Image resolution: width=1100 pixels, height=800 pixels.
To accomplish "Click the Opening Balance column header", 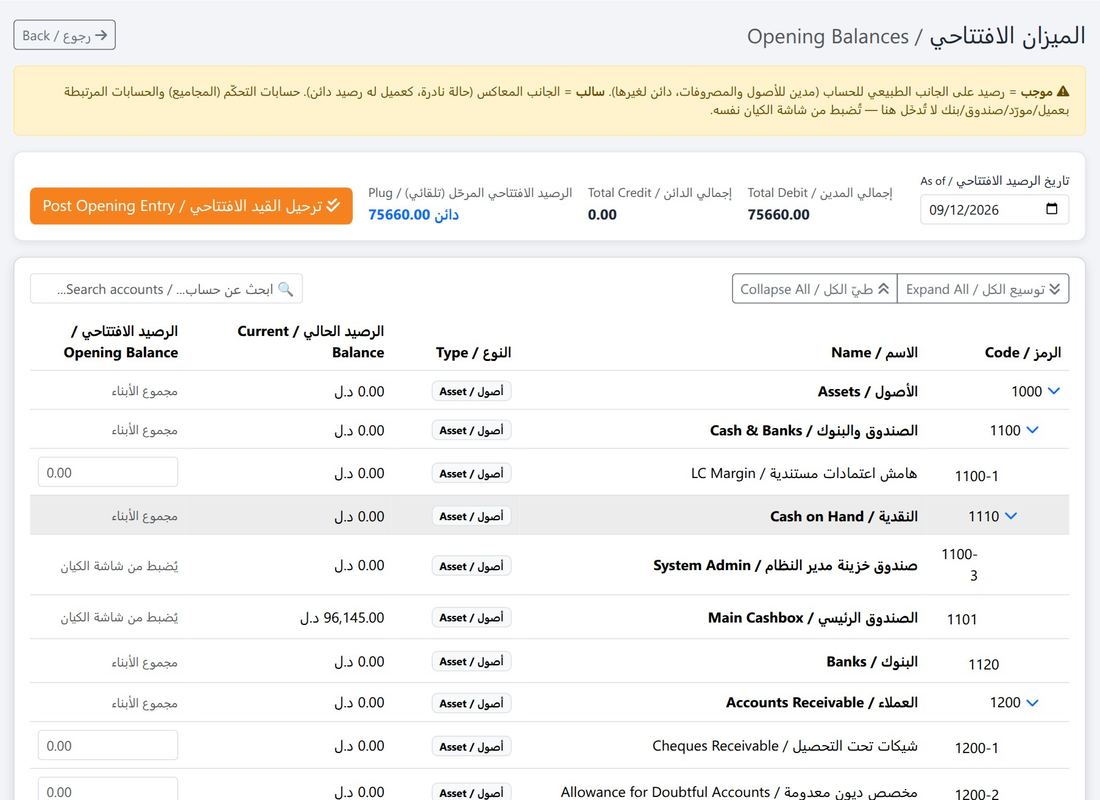I will point(121,342).
